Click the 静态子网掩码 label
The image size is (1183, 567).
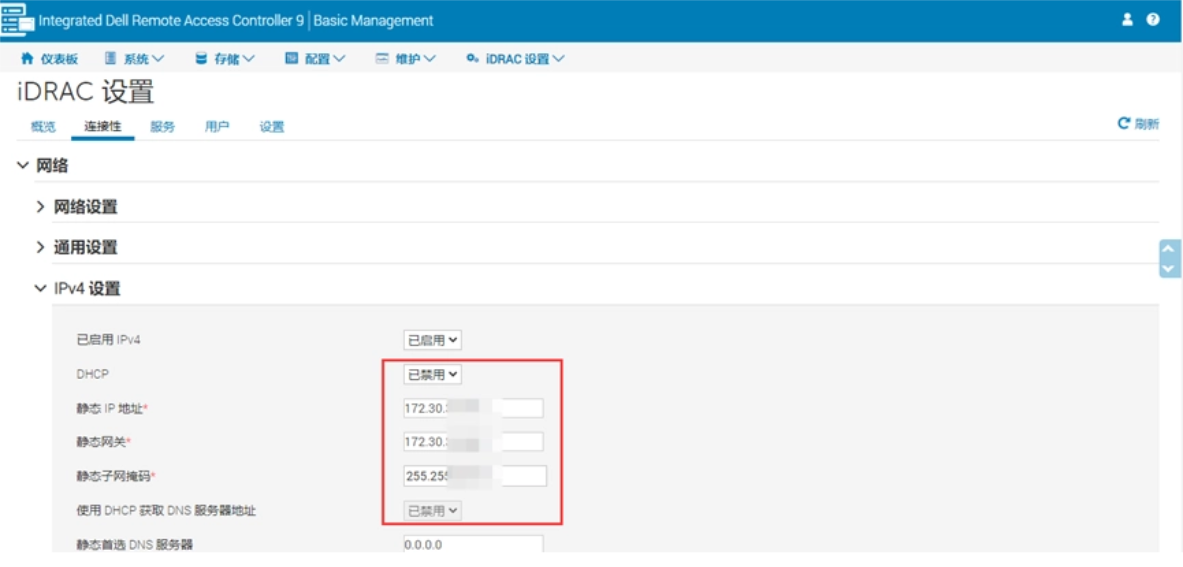pos(115,476)
